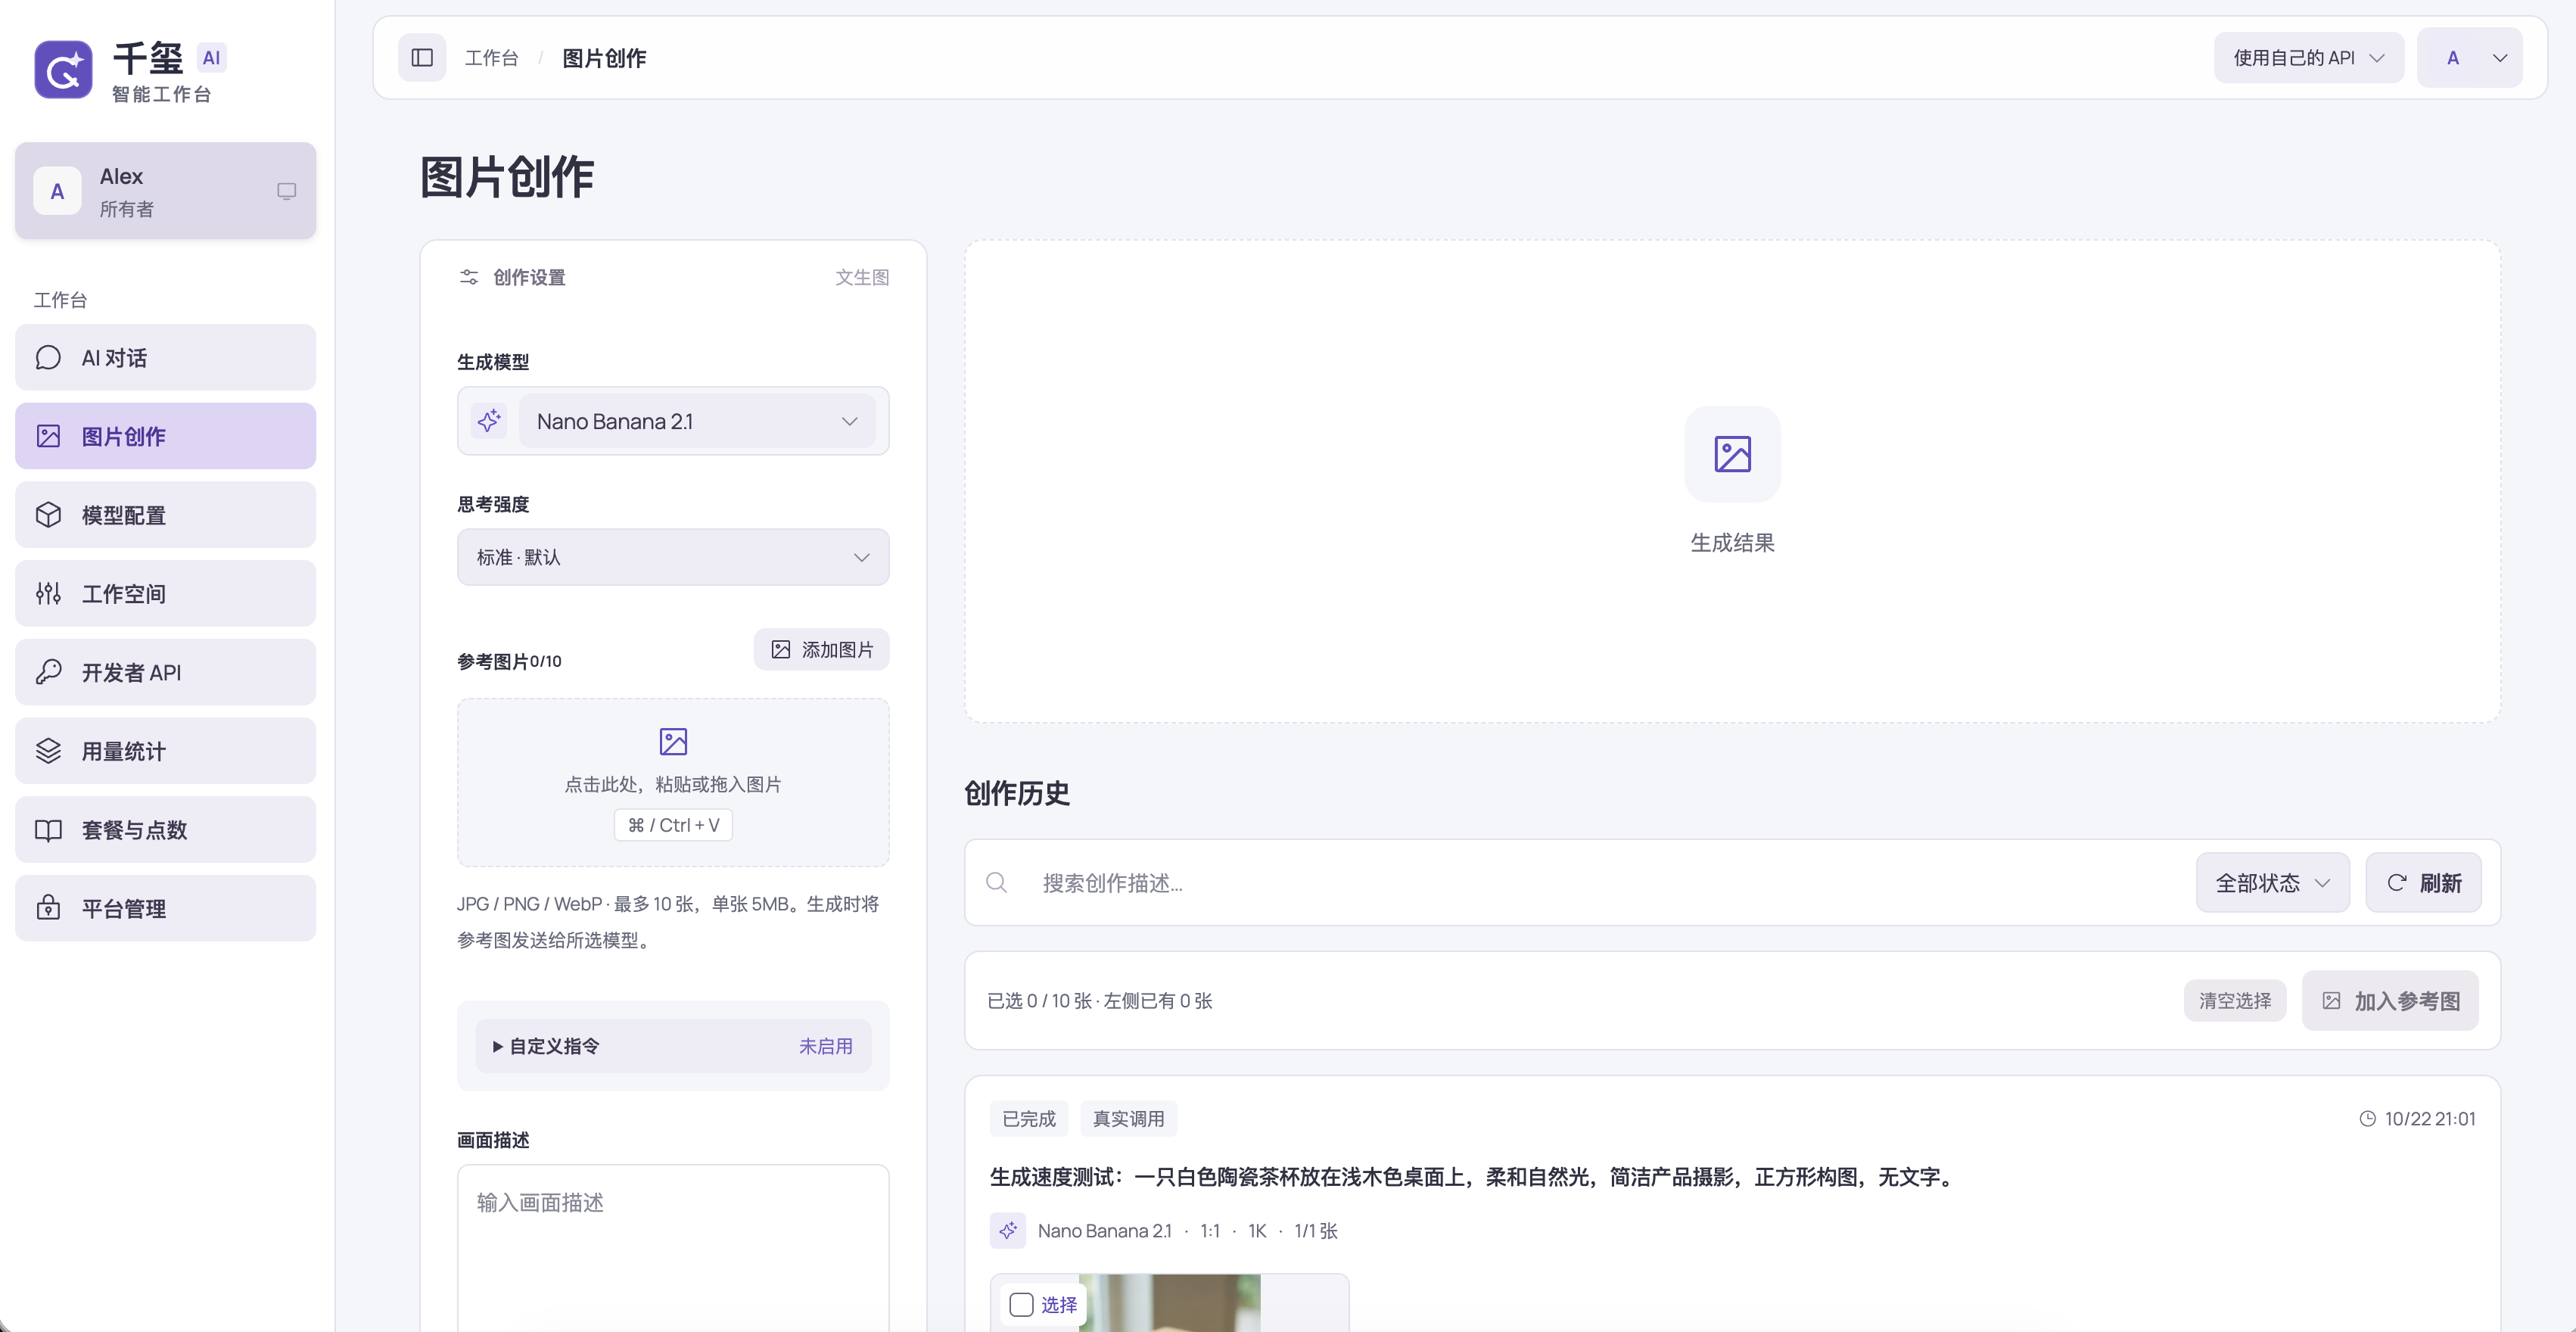
Task: Click the 真实调用 tag
Action: [1128, 1119]
